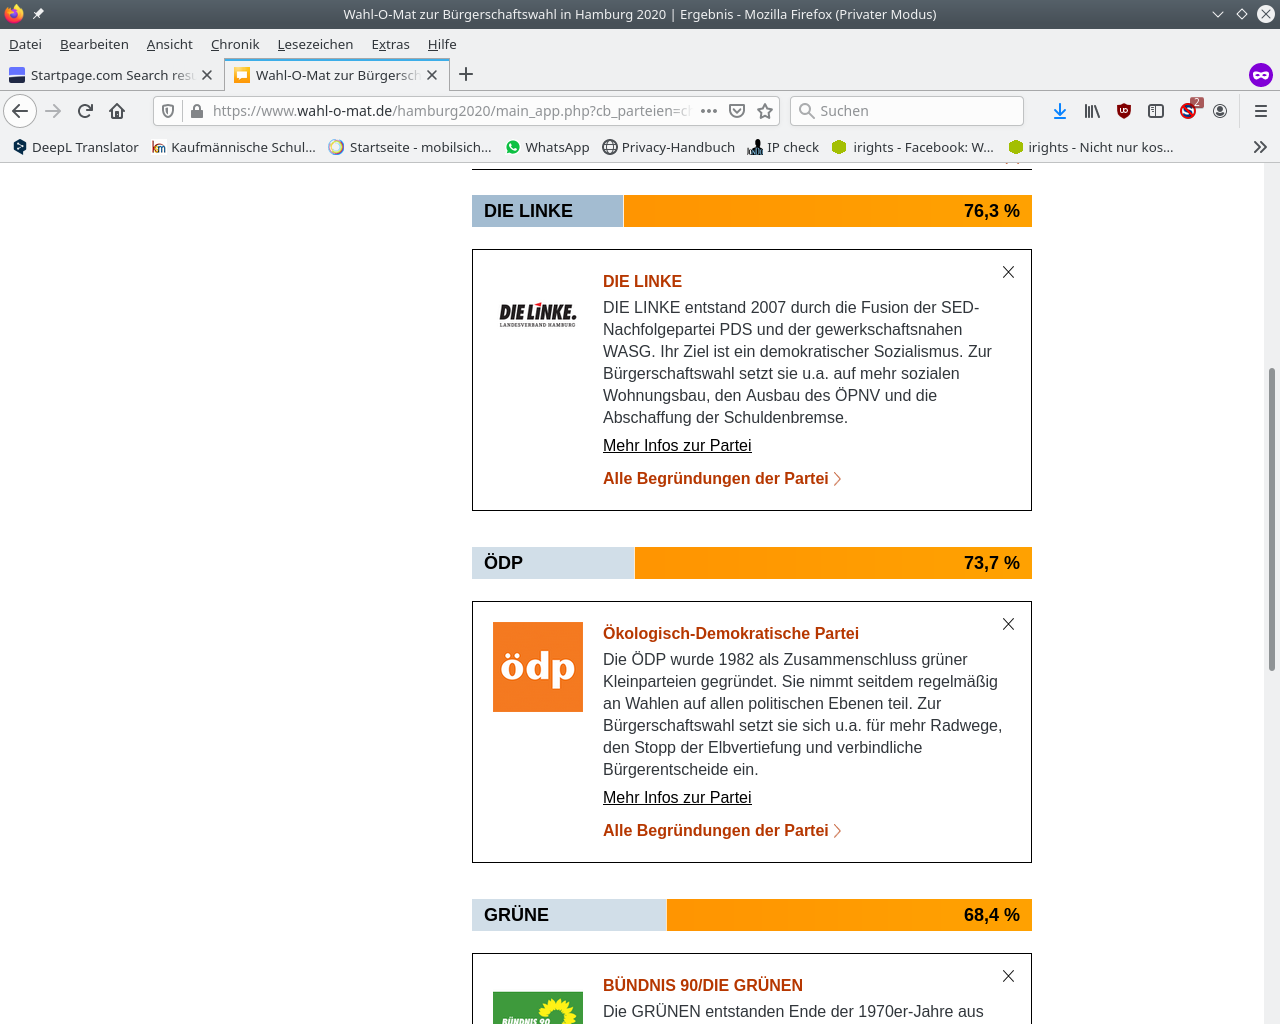The height and width of the screenshot is (1024, 1280).
Task: Open tracking protection shield in address bar
Action: (x=168, y=111)
